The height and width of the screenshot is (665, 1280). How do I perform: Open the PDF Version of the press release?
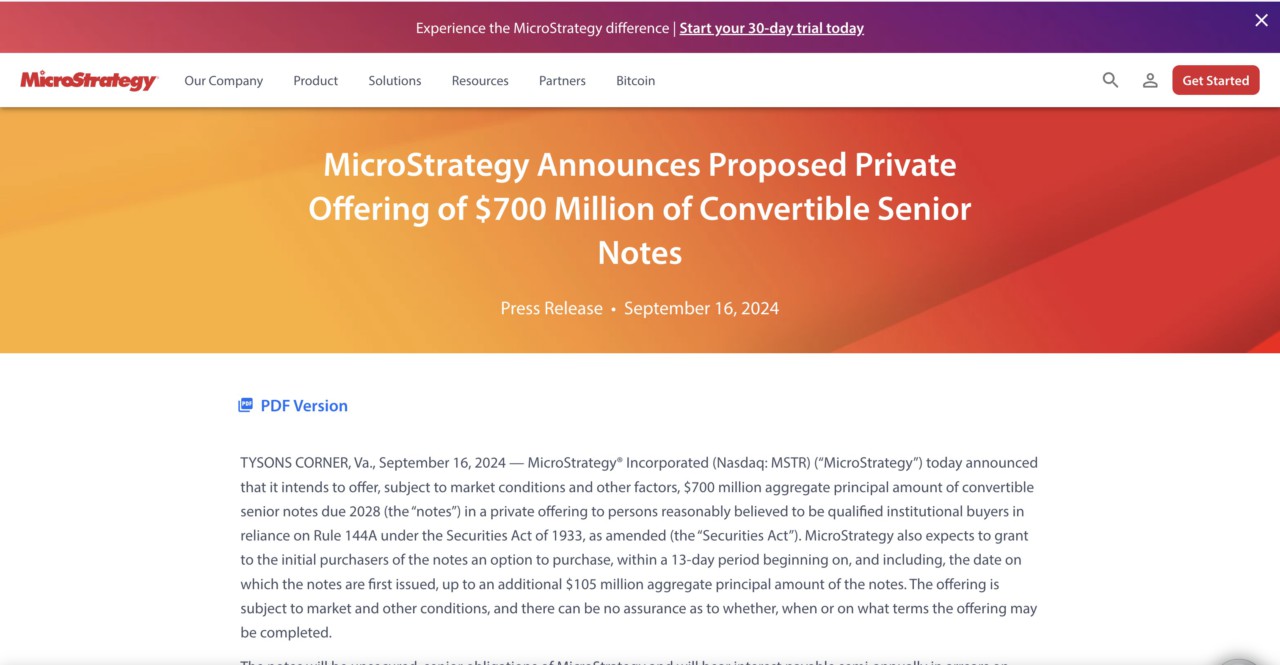[x=303, y=405]
